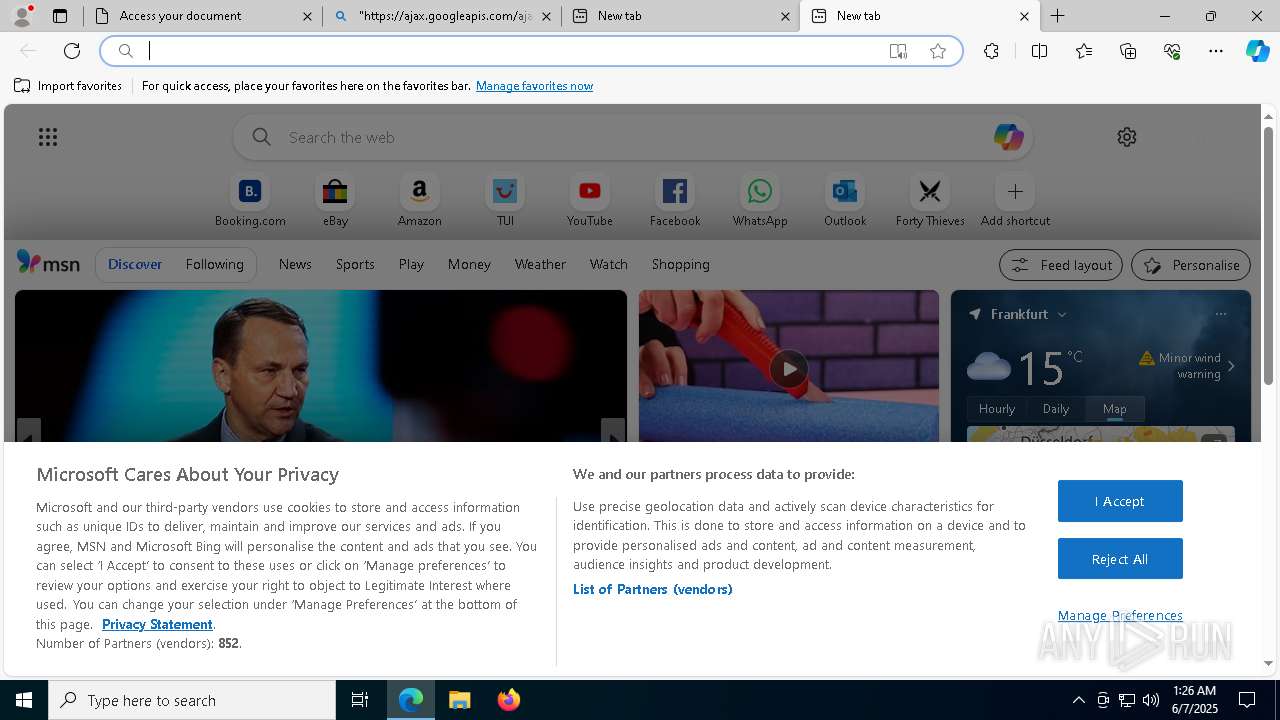Open the Windows Start menu
This screenshot has width=1280, height=720.
pos(24,700)
